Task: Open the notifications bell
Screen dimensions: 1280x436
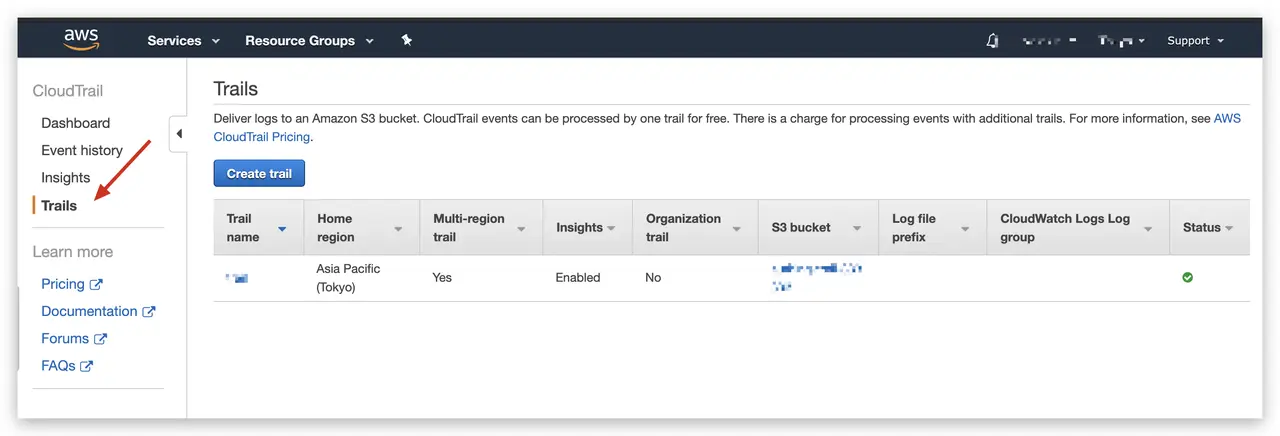Action: [992, 41]
